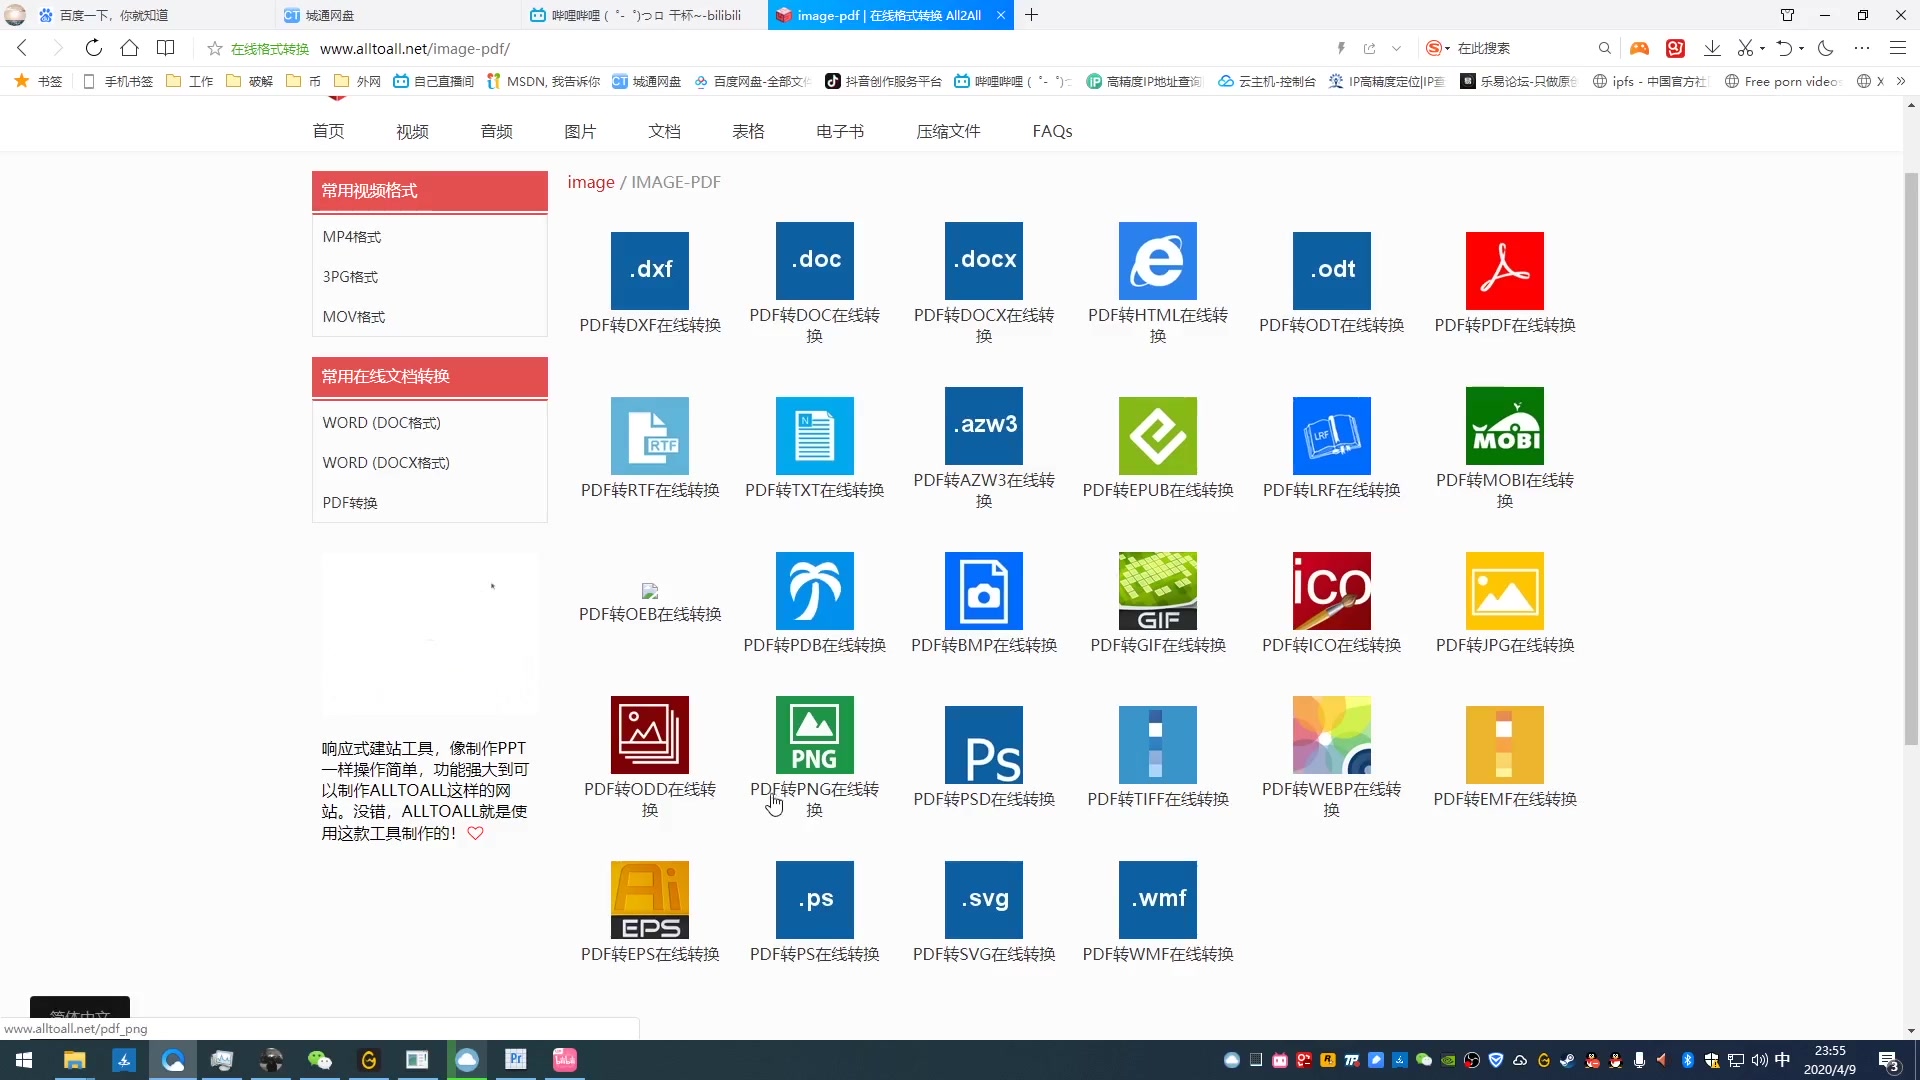
Task: Open the PDF to AZW3 converter icon
Action: tap(984, 425)
